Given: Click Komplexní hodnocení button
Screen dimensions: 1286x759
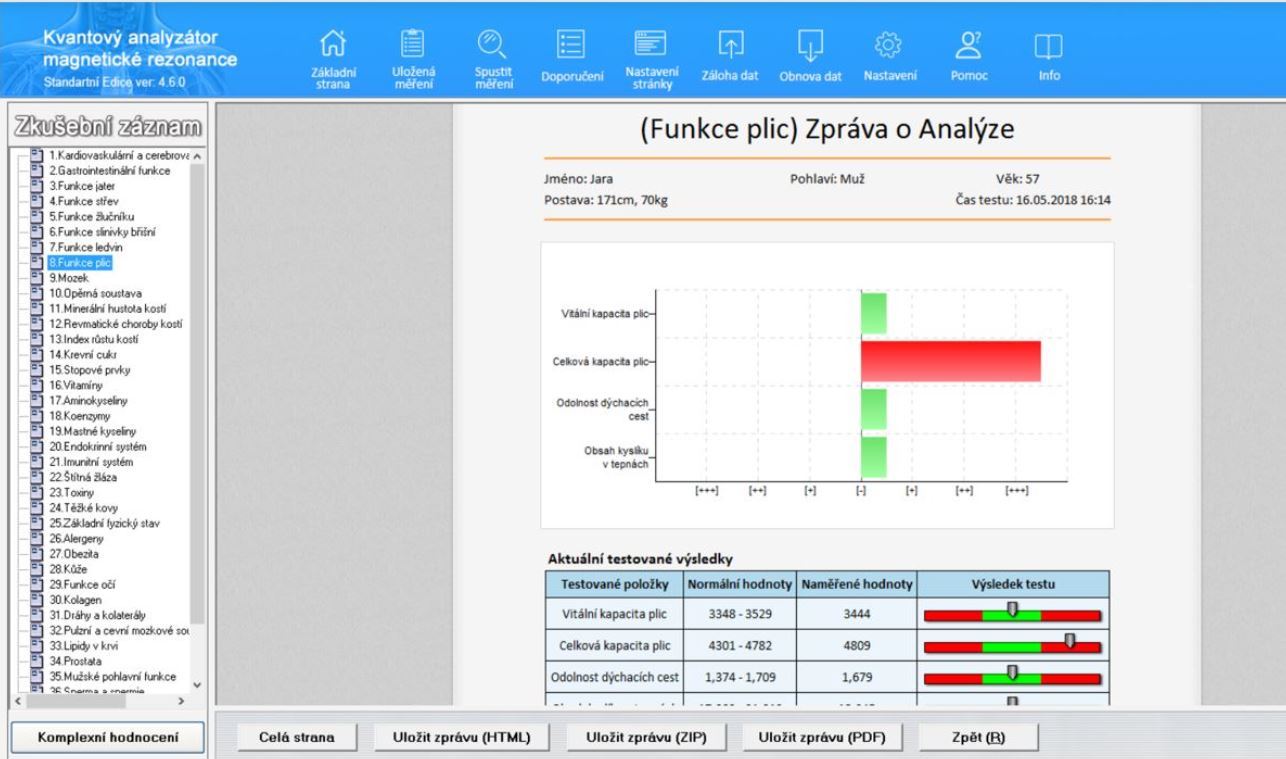Looking at the screenshot, I should point(108,738).
